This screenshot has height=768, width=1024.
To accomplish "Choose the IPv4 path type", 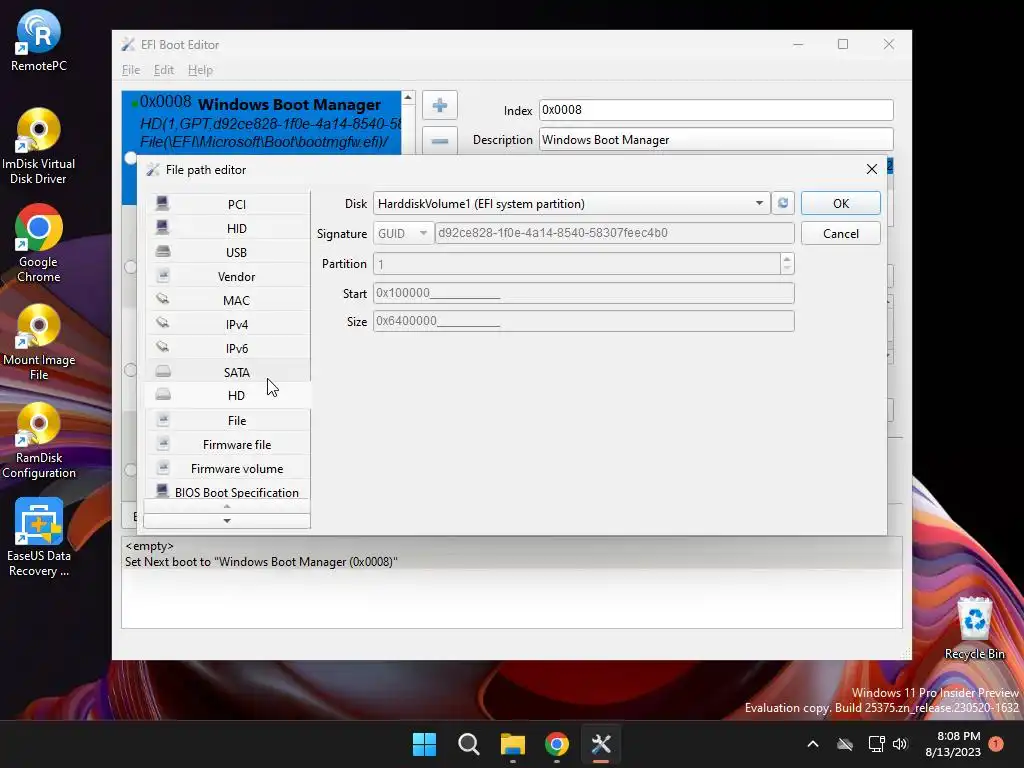I will point(227,325).
